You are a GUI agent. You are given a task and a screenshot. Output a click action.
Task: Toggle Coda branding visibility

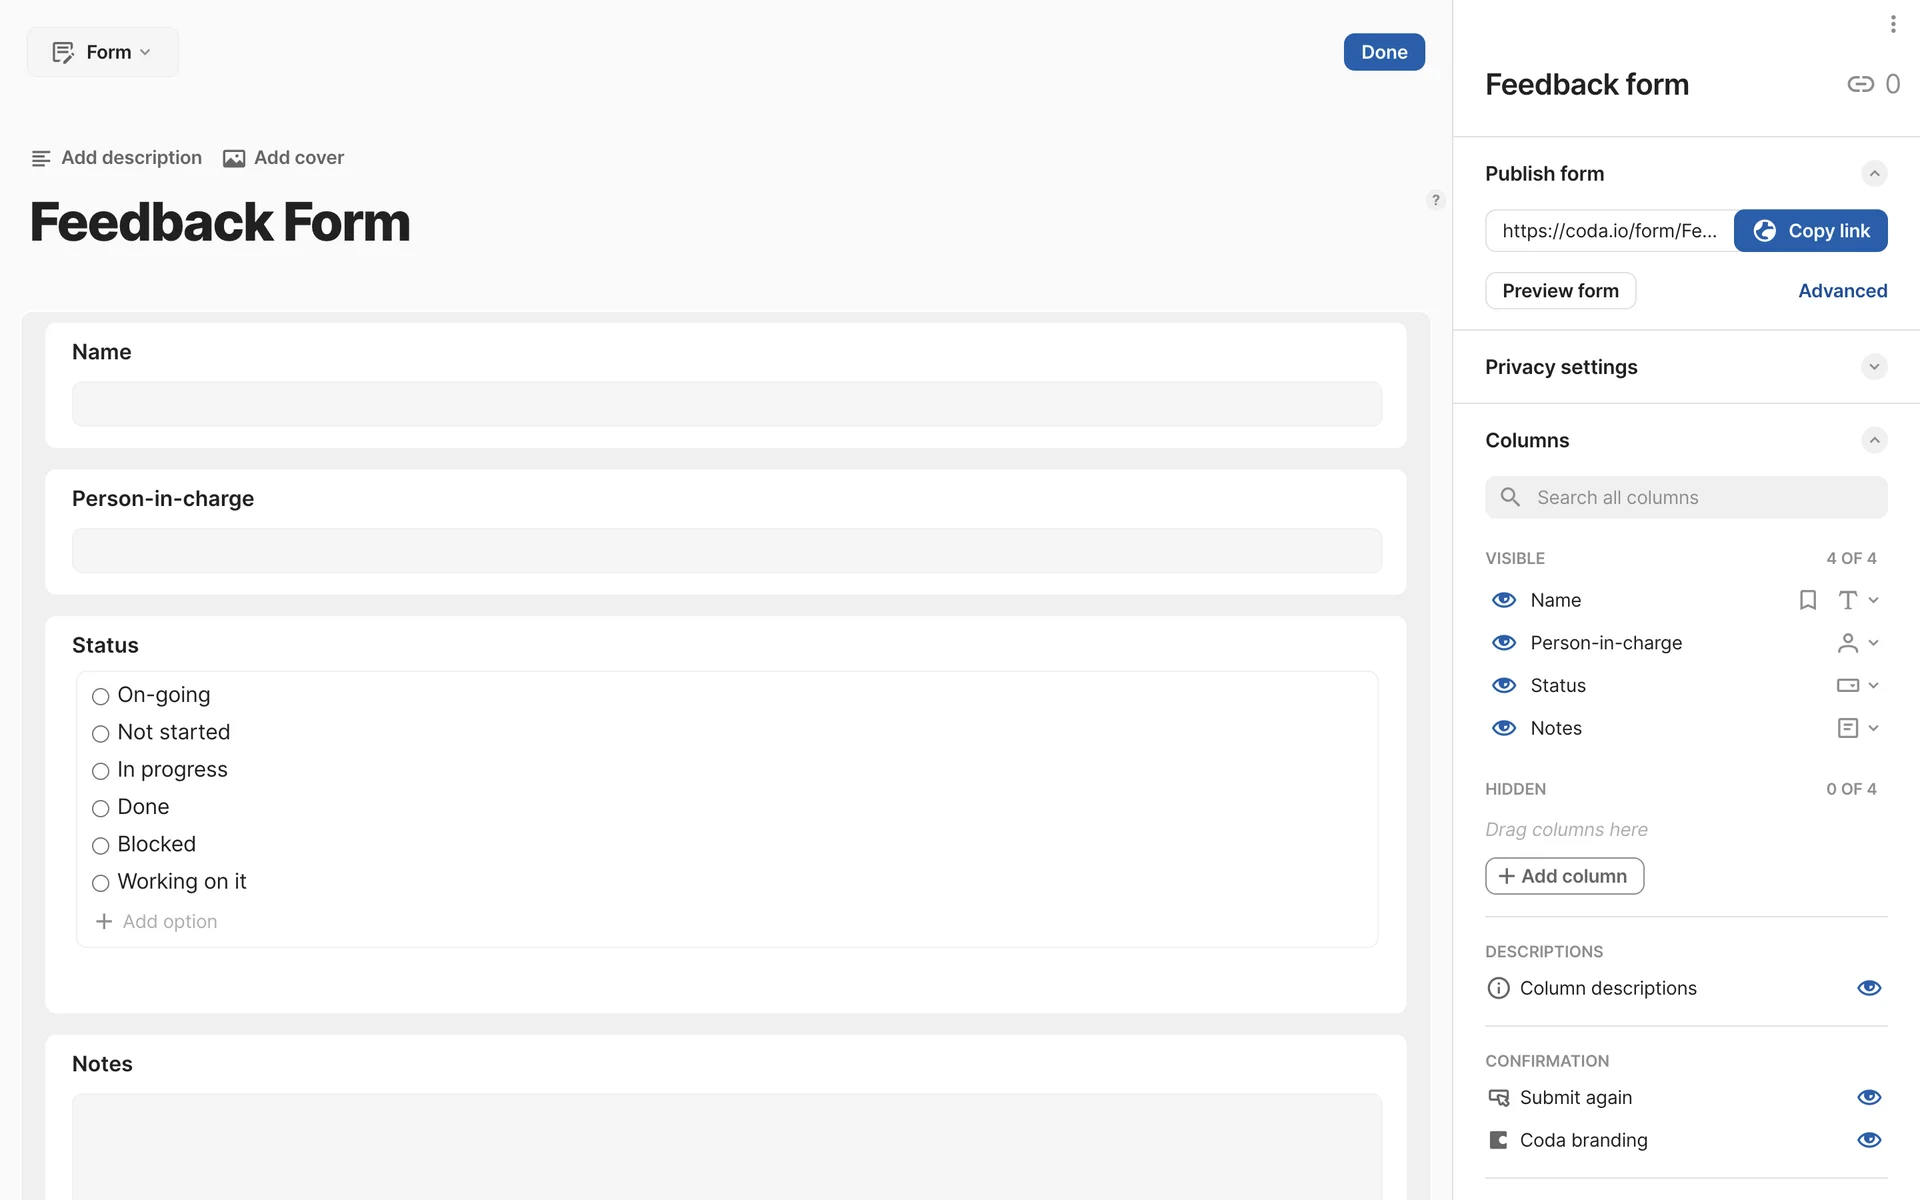point(1868,1140)
